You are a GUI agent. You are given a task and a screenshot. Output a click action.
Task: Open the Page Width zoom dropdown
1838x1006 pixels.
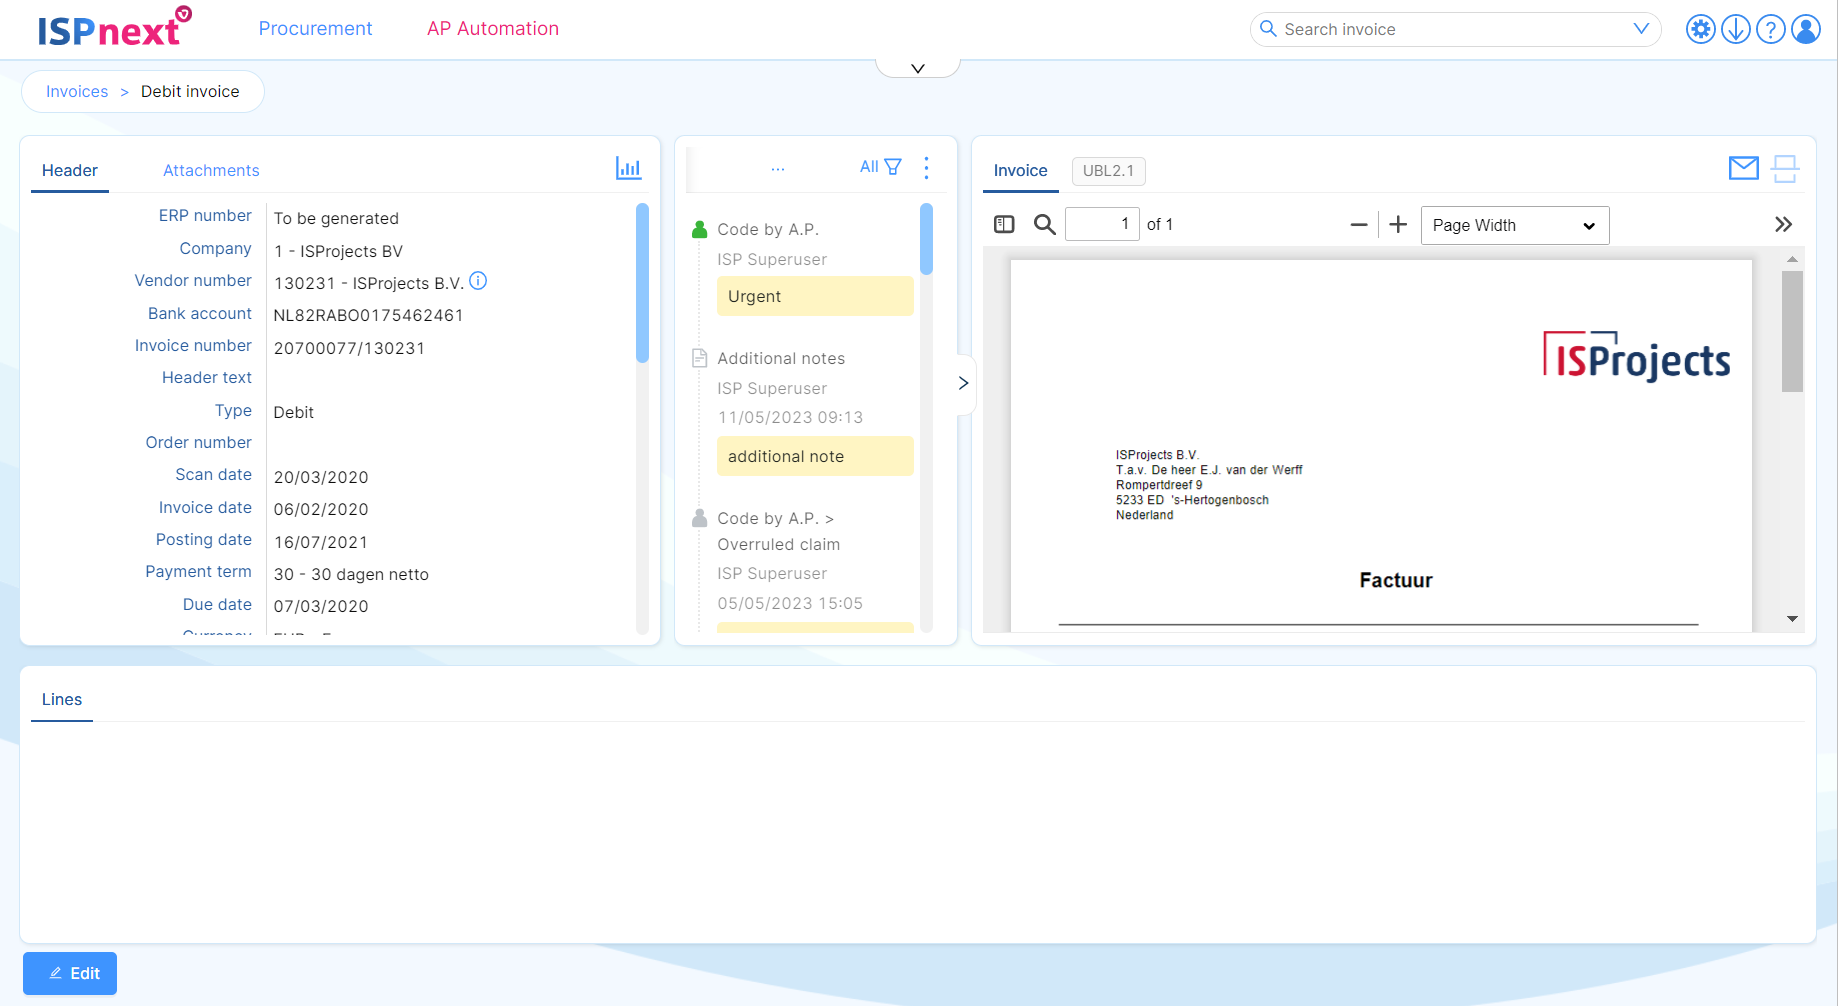(1514, 225)
